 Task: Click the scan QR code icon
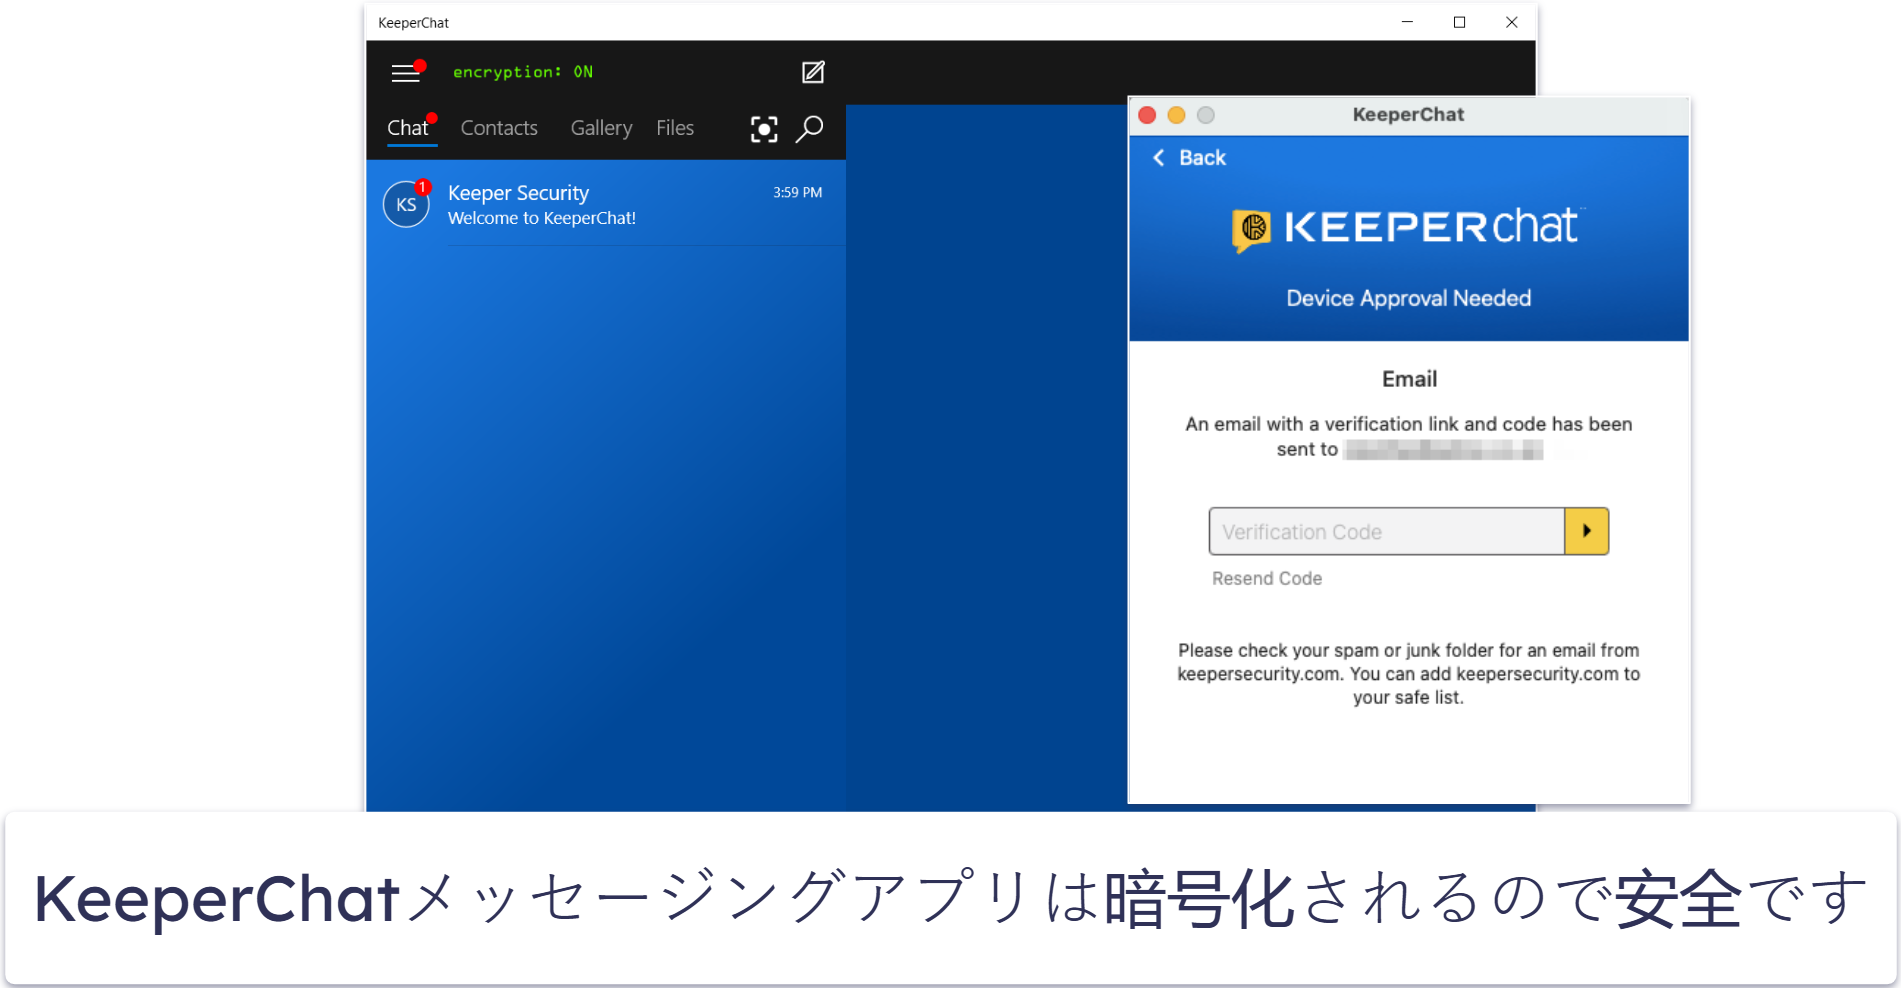click(x=764, y=129)
